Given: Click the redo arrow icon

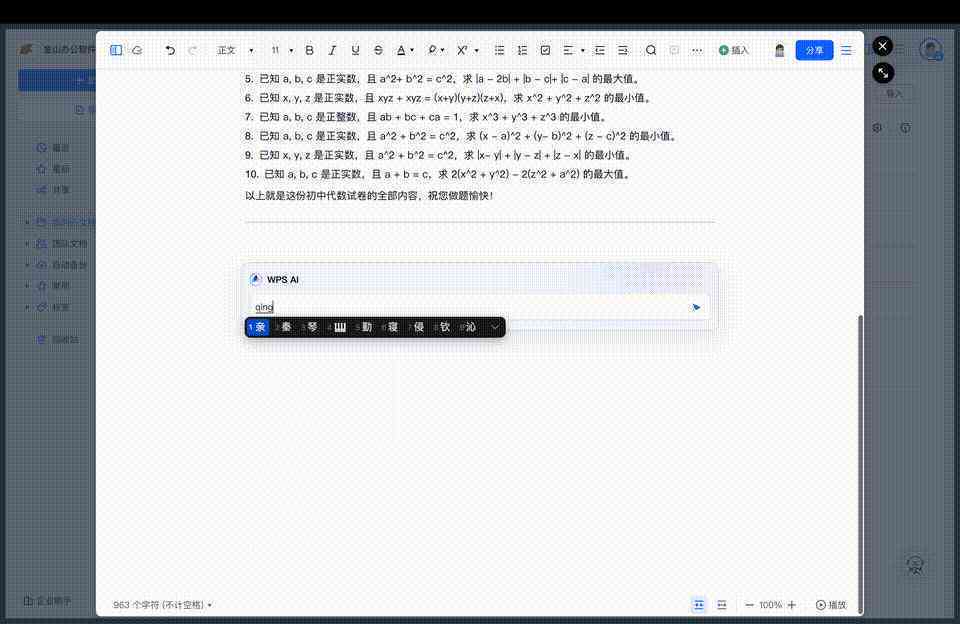Looking at the screenshot, I should (x=192, y=50).
